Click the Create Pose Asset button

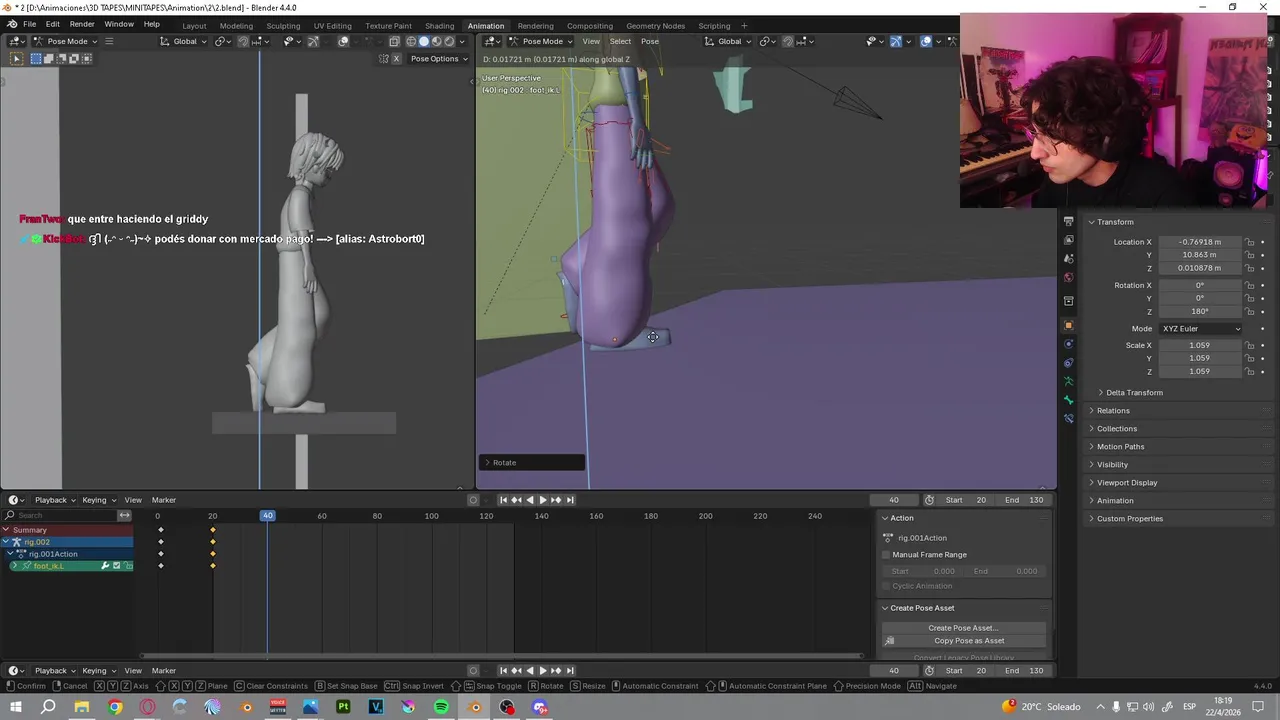[x=964, y=628]
